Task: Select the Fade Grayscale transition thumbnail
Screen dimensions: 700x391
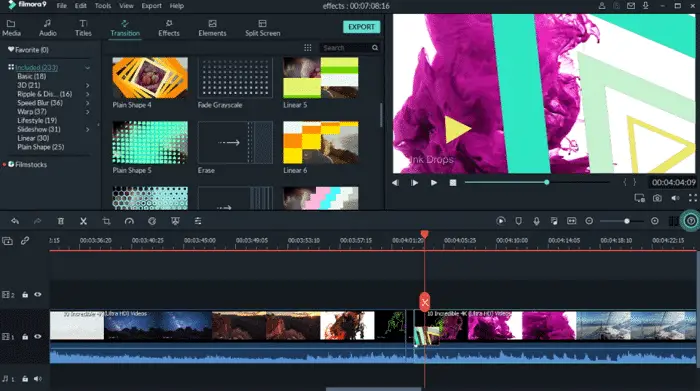Action: click(235, 78)
